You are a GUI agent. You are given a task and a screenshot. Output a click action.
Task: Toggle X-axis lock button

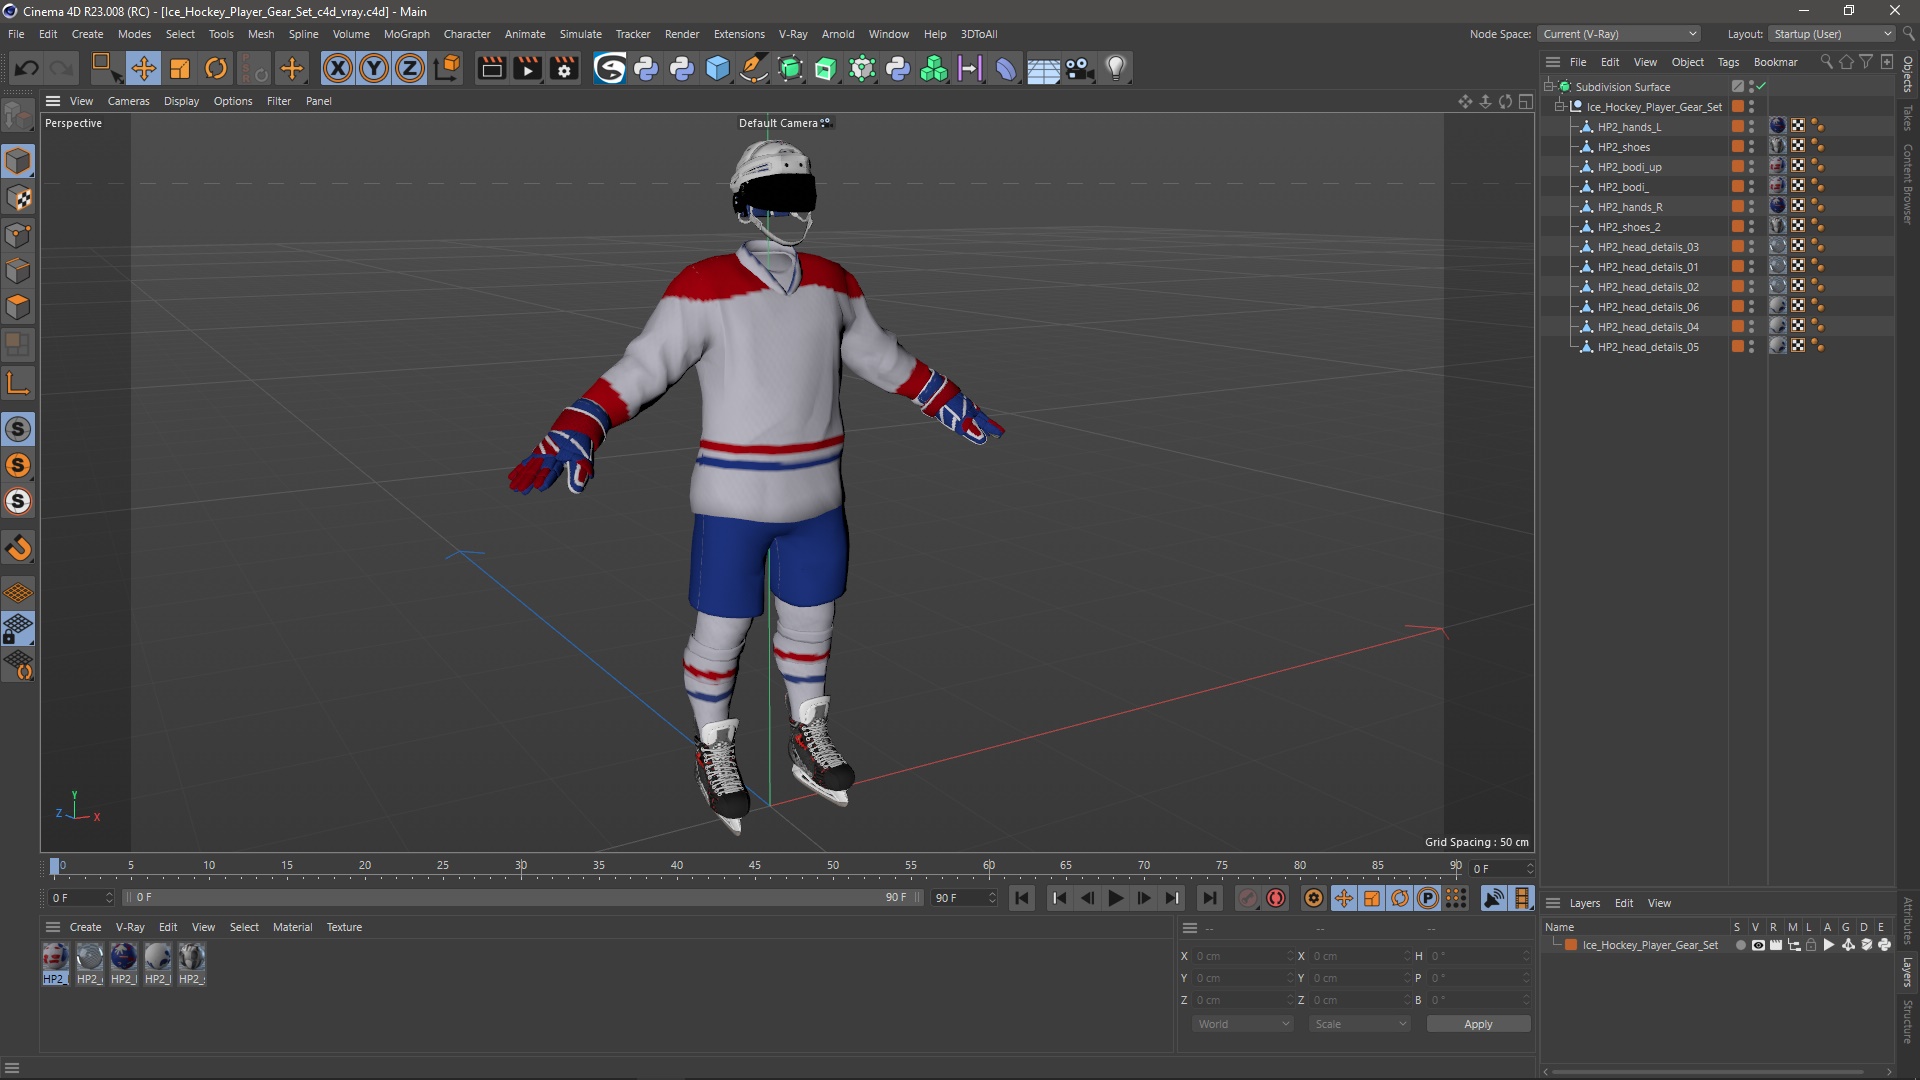pos(338,68)
